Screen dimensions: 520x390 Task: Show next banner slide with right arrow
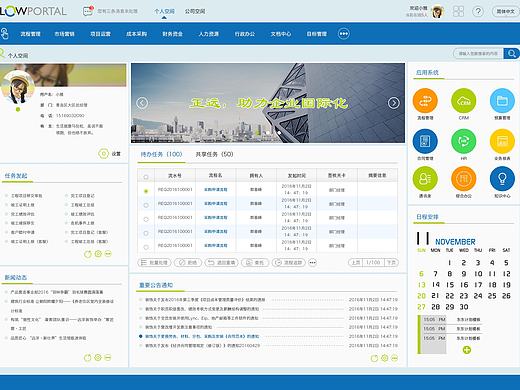click(x=394, y=103)
